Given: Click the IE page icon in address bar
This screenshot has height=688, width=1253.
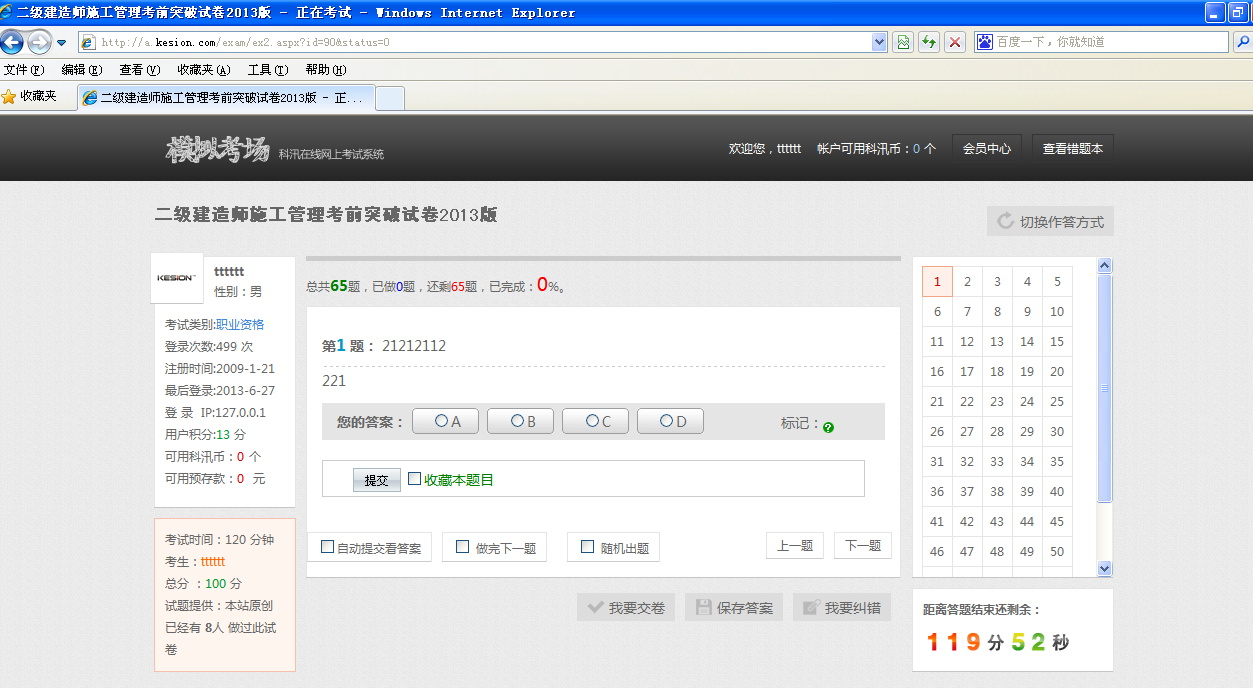Looking at the screenshot, I should (88, 42).
